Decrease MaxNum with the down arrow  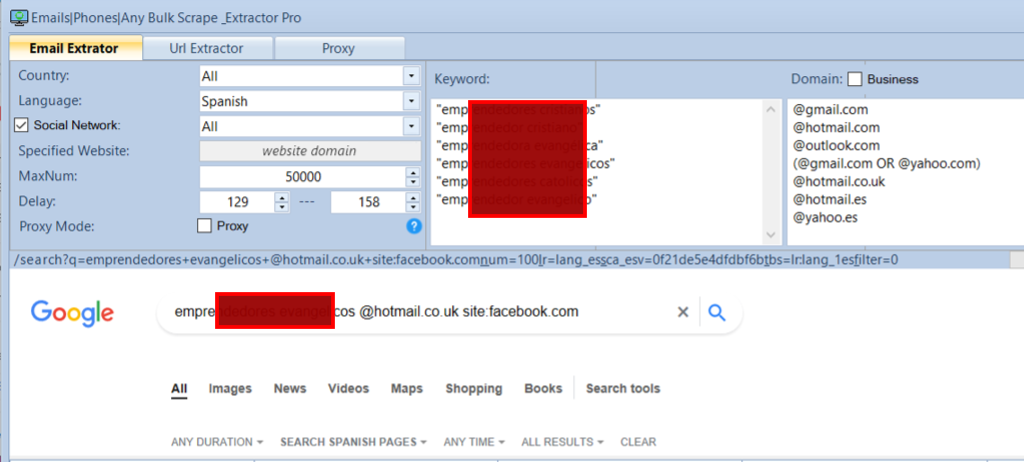(413, 182)
